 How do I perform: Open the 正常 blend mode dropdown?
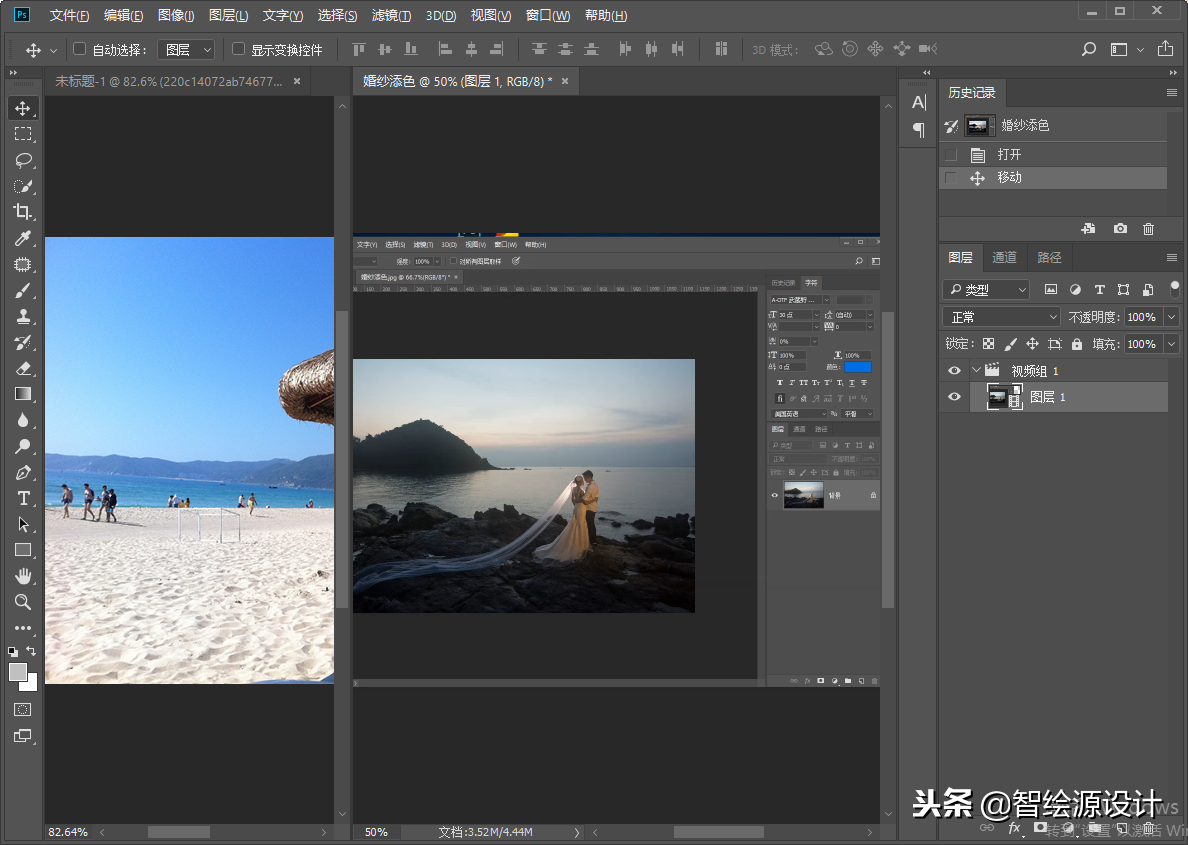tap(1000, 317)
